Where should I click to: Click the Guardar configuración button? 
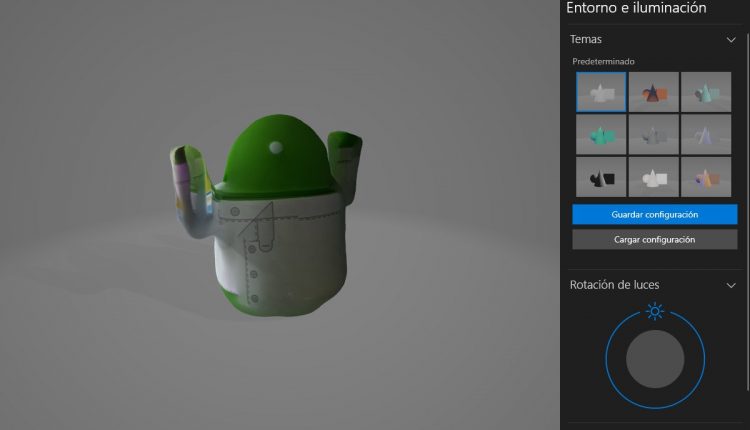(x=655, y=214)
